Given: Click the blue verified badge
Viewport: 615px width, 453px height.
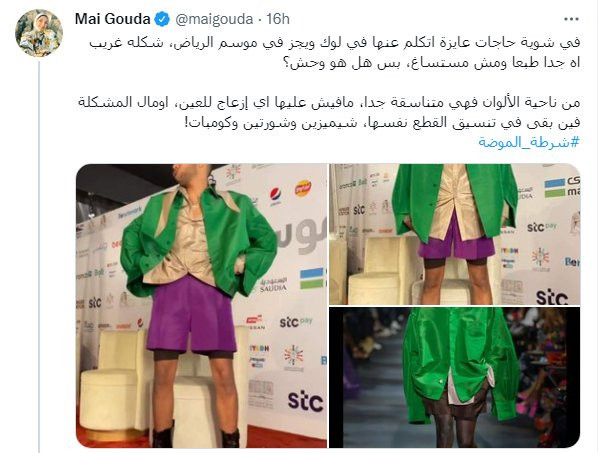Looking at the screenshot, I should click(x=162, y=19).
